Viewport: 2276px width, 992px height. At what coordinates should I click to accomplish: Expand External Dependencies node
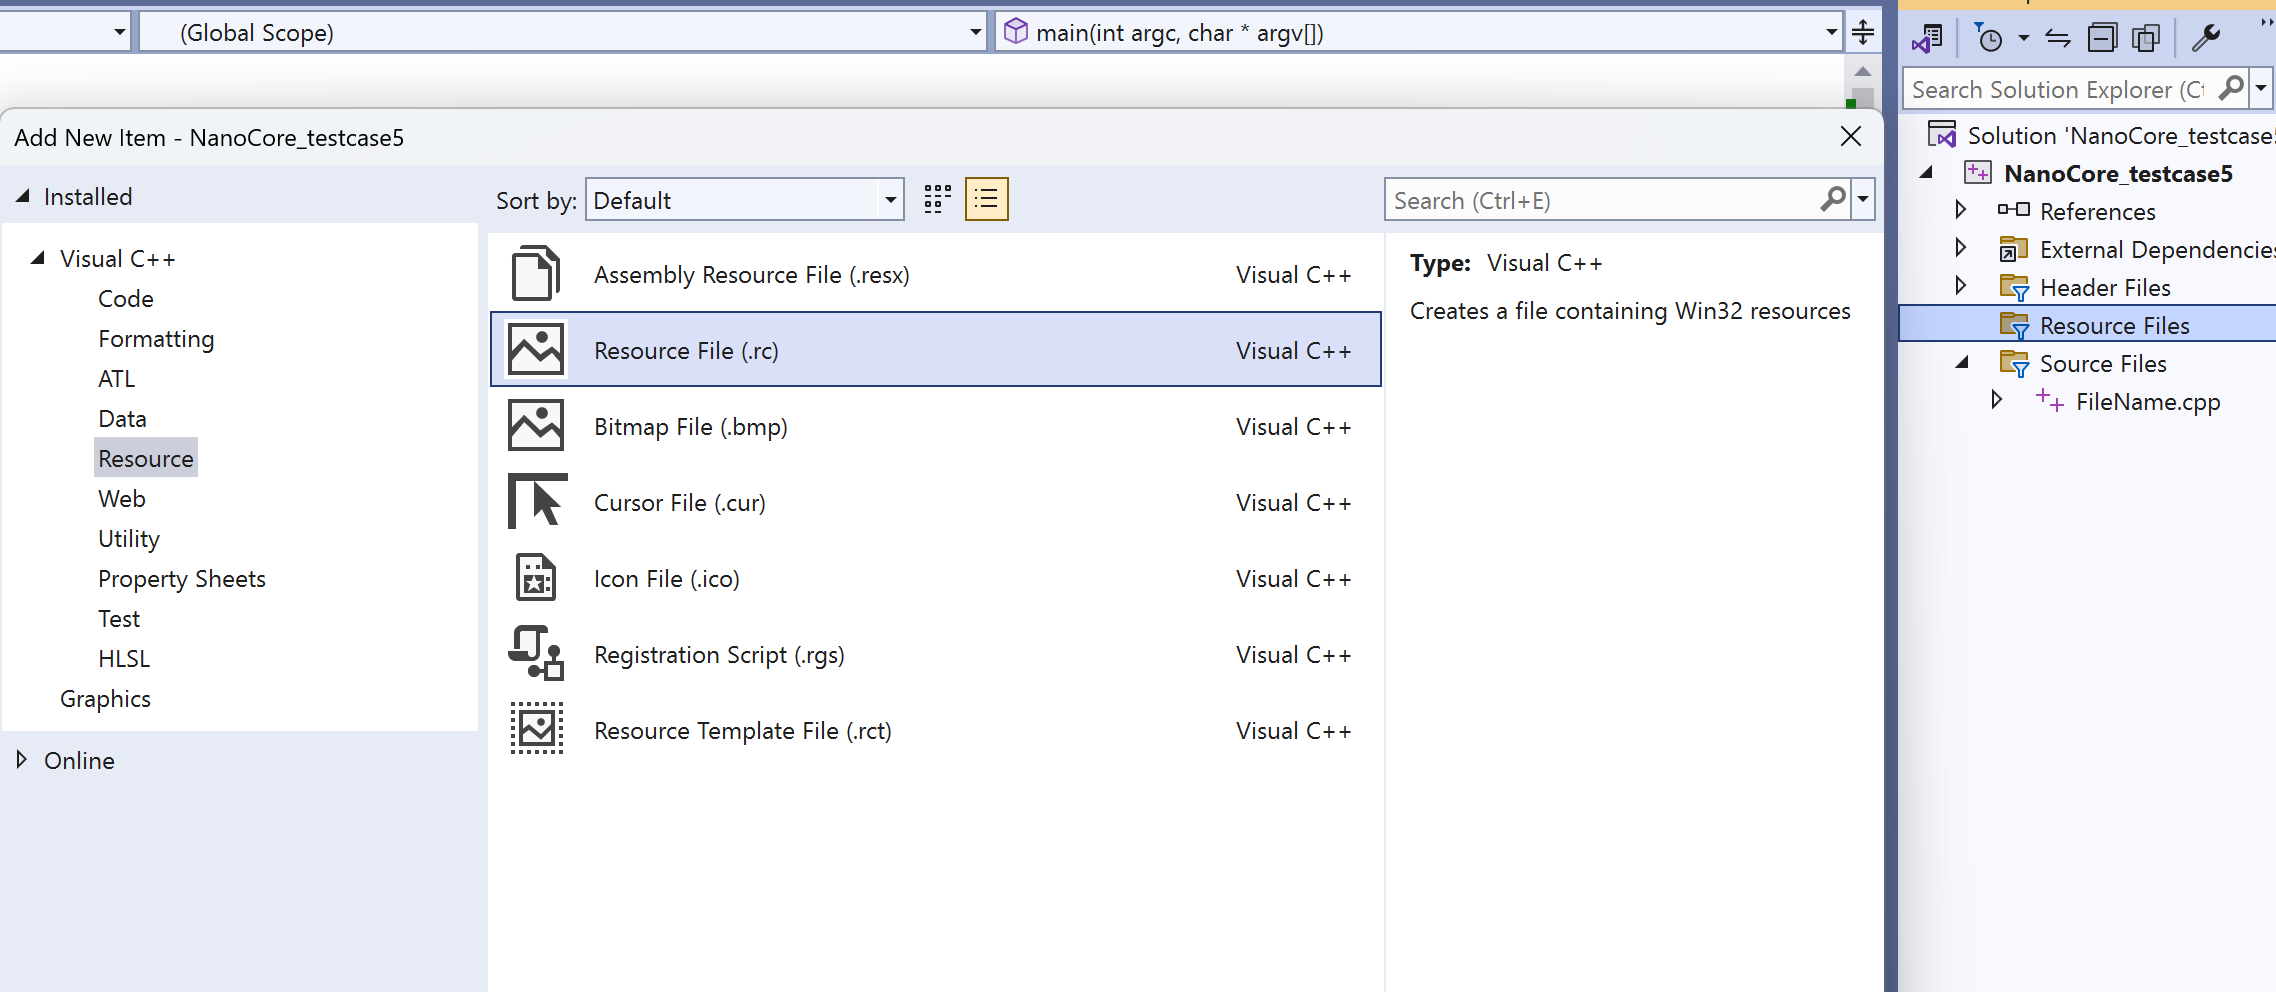coord(1961,247)
